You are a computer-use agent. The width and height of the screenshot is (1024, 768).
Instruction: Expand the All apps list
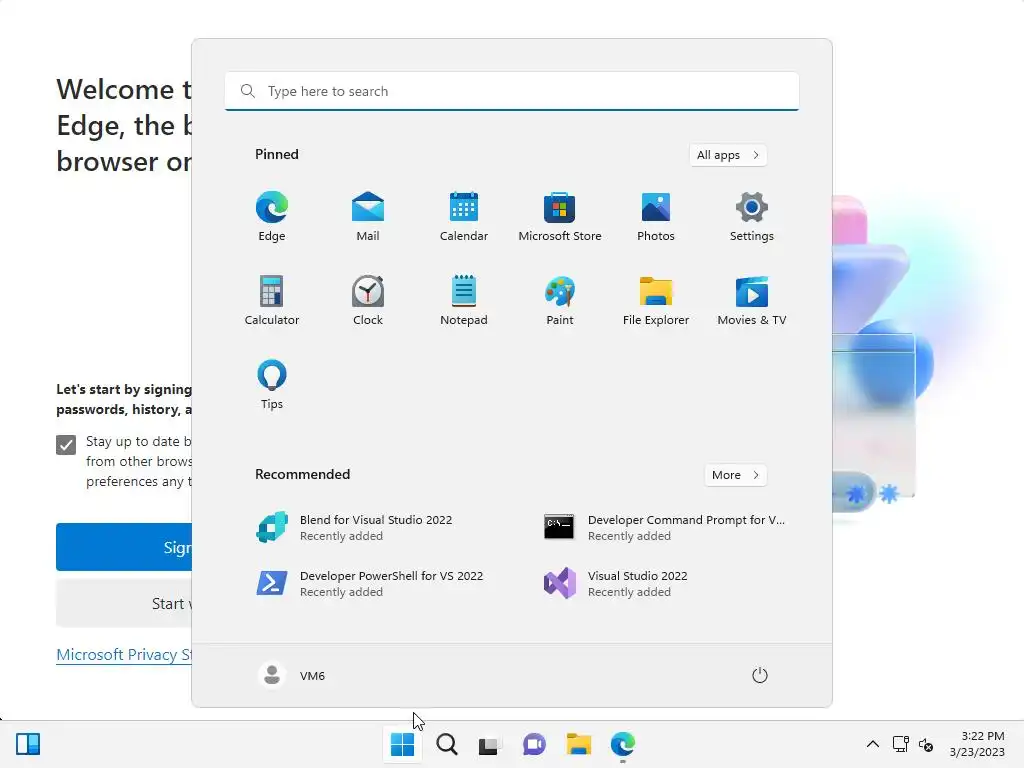click(x=728, y=155)
